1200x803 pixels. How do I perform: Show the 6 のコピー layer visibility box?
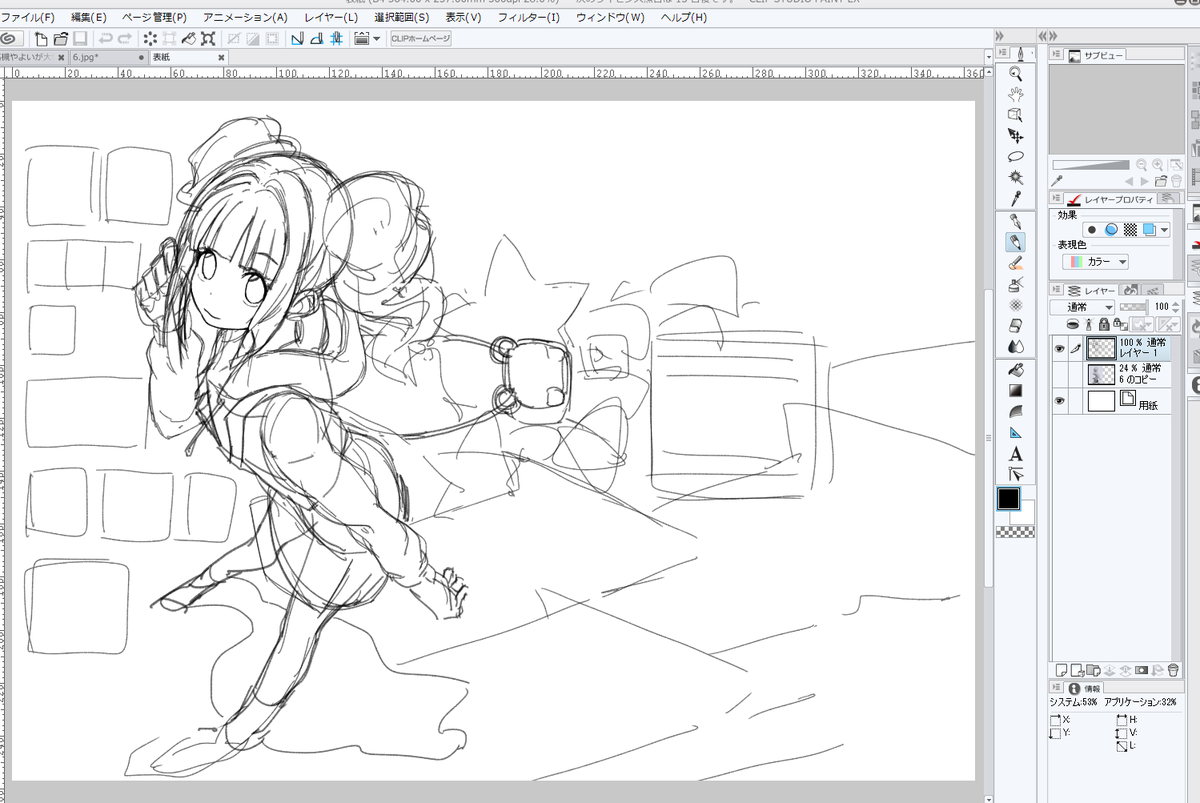tap(1059, 374)
